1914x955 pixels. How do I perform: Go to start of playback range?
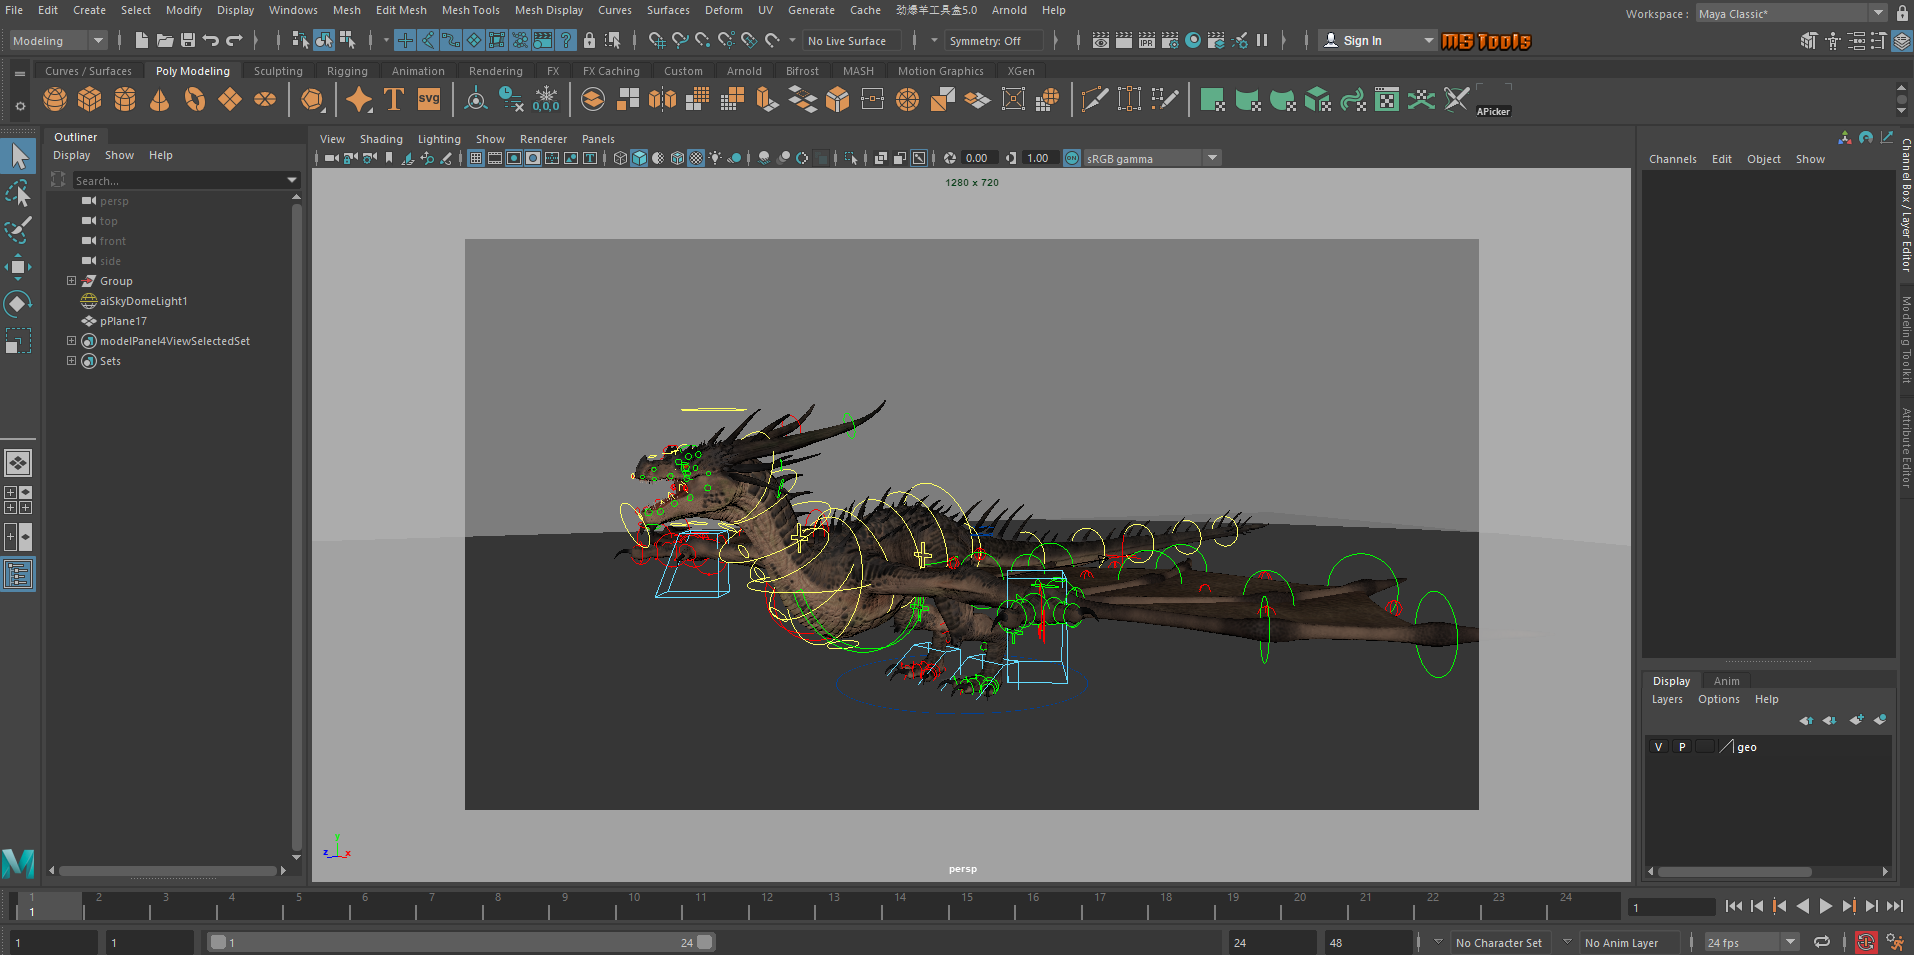pyautogui.click(x=1733, y=906)
